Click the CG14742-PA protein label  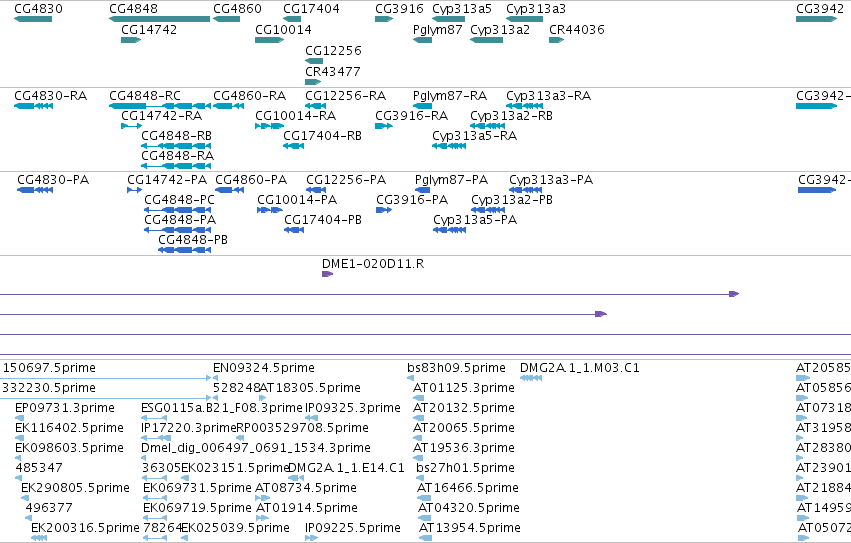[167, 180]
